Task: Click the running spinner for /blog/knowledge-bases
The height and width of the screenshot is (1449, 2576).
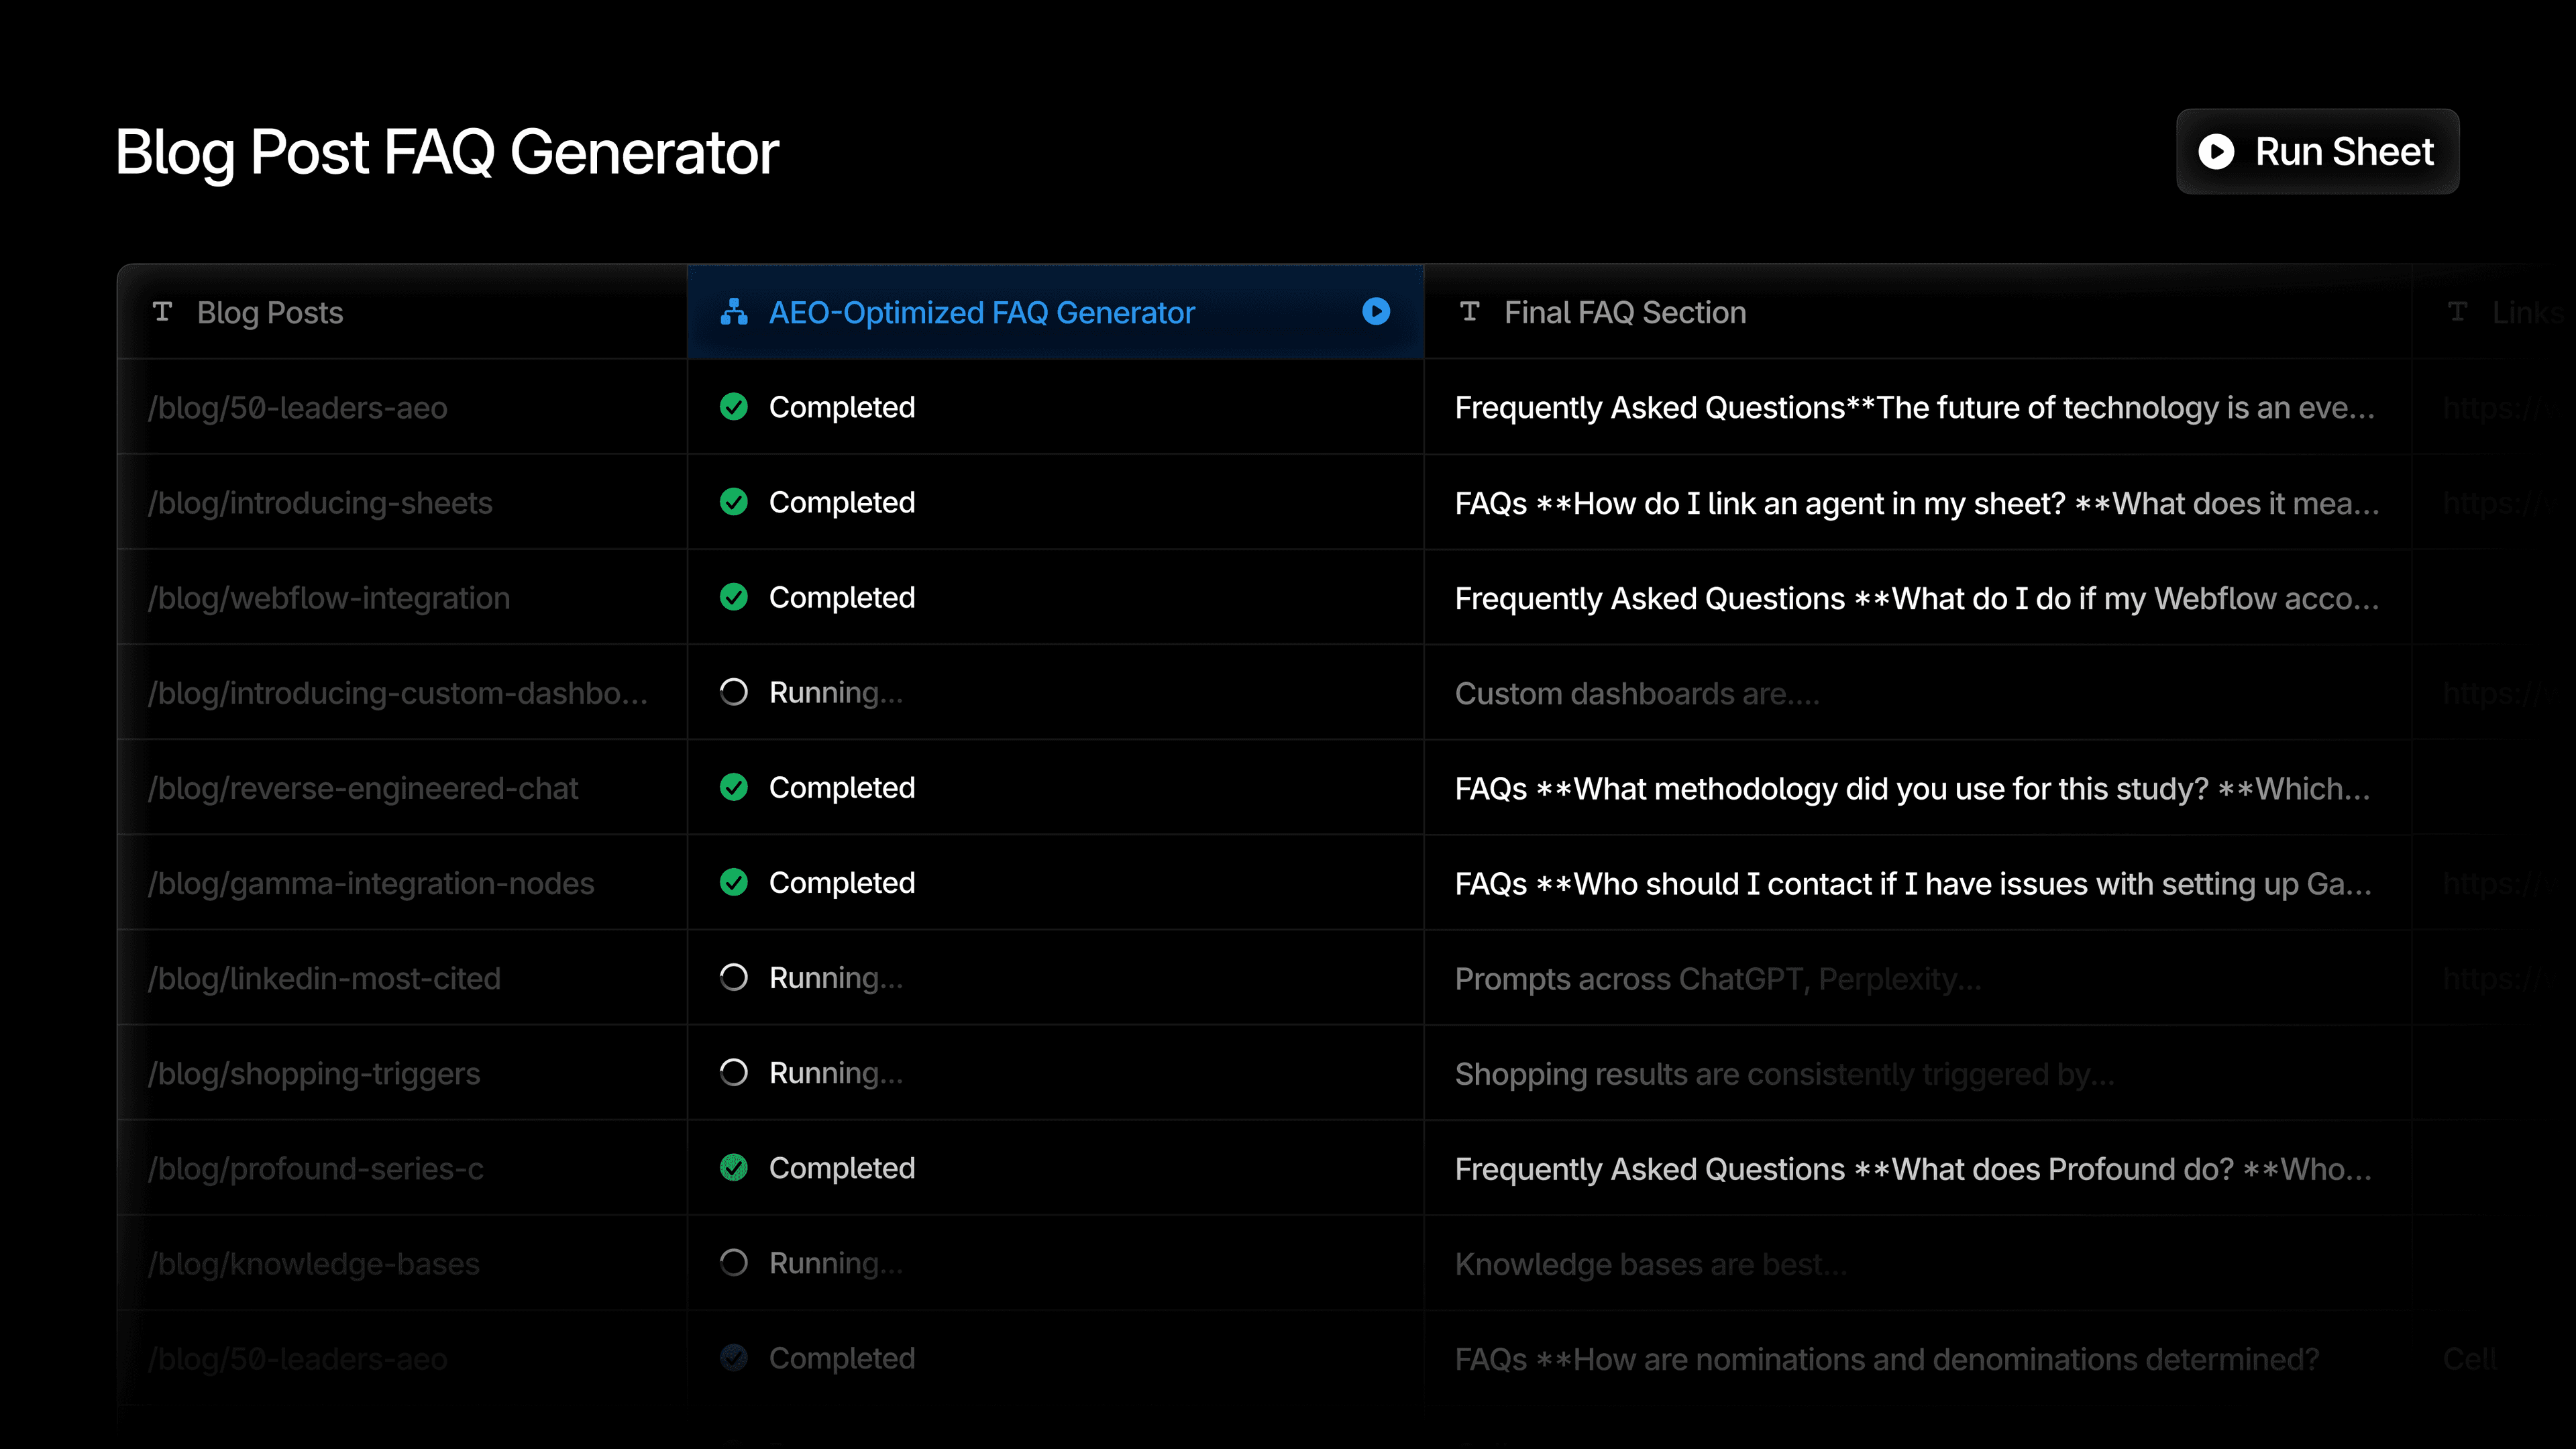Action: point(734,1262)
